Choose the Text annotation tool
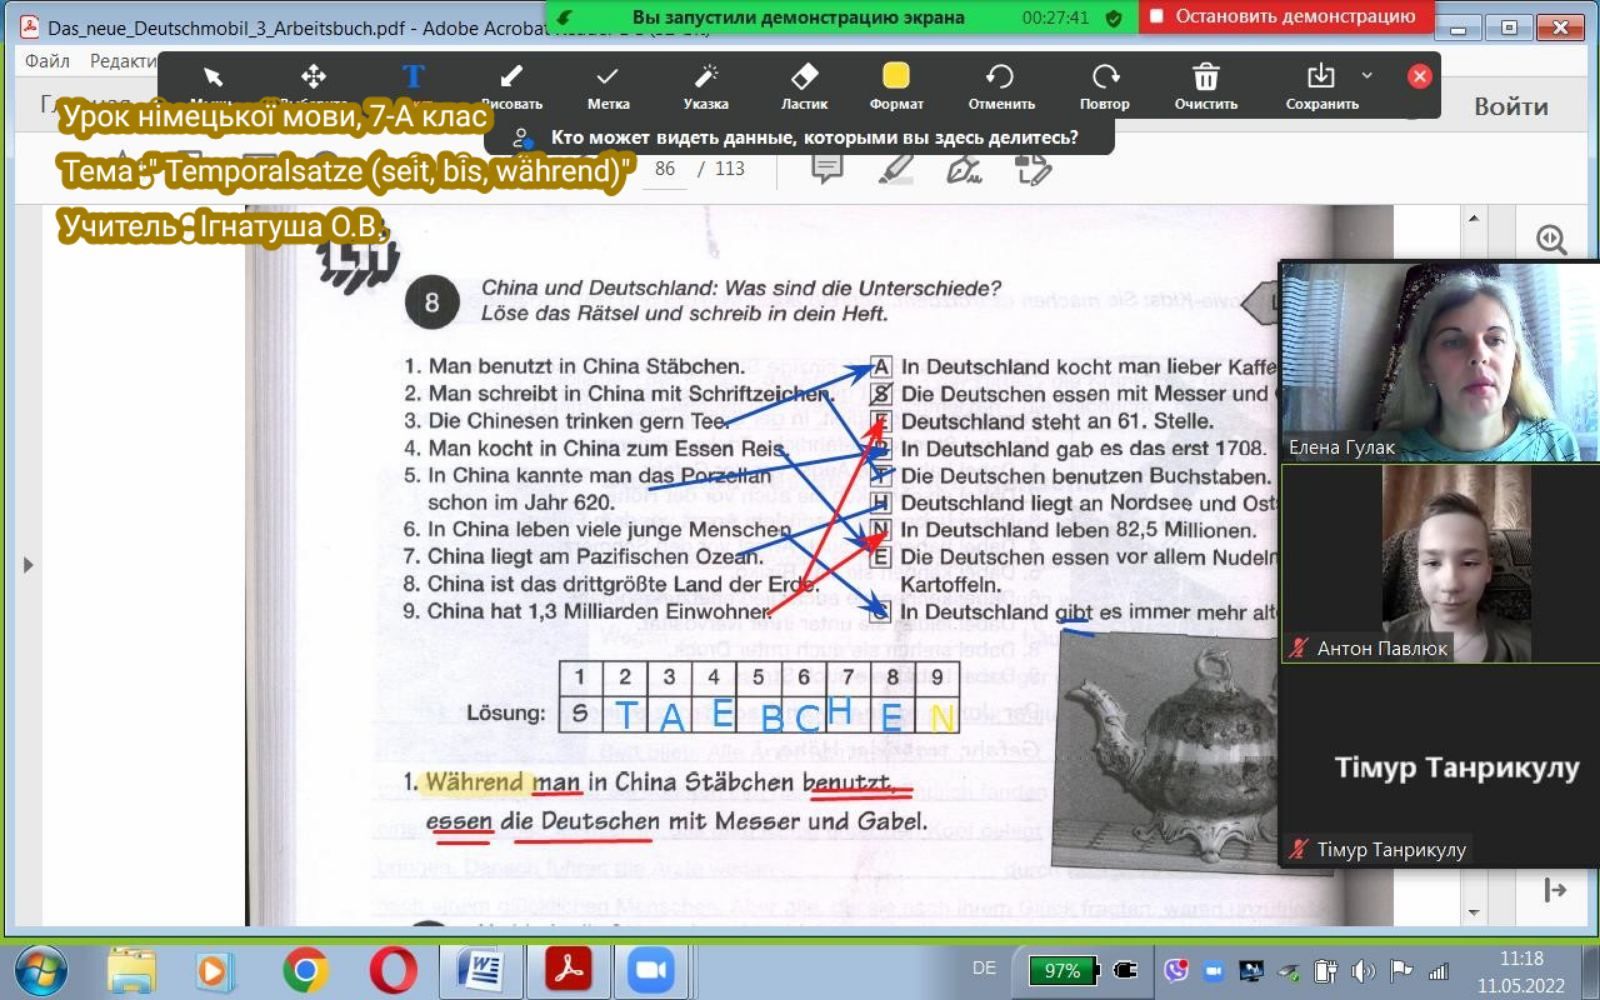The height and width of the screenshot is (1000, 1600). pos(413,78)
